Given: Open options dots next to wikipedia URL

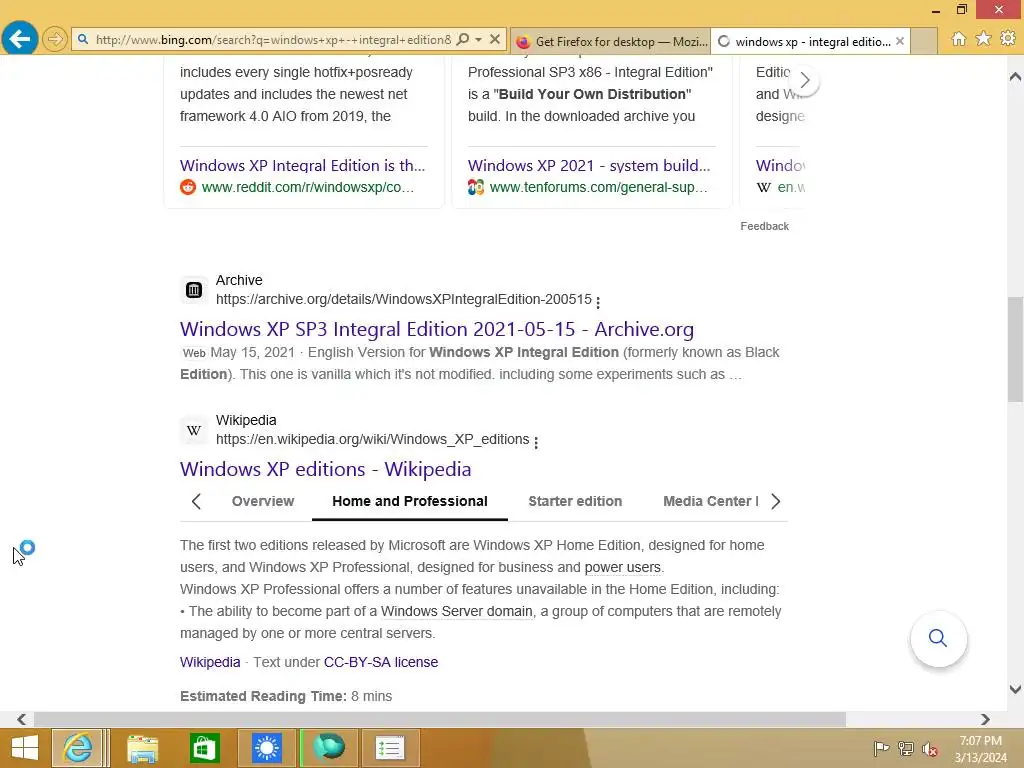Looking at the screenshot, I should click(x=536, y=442).
